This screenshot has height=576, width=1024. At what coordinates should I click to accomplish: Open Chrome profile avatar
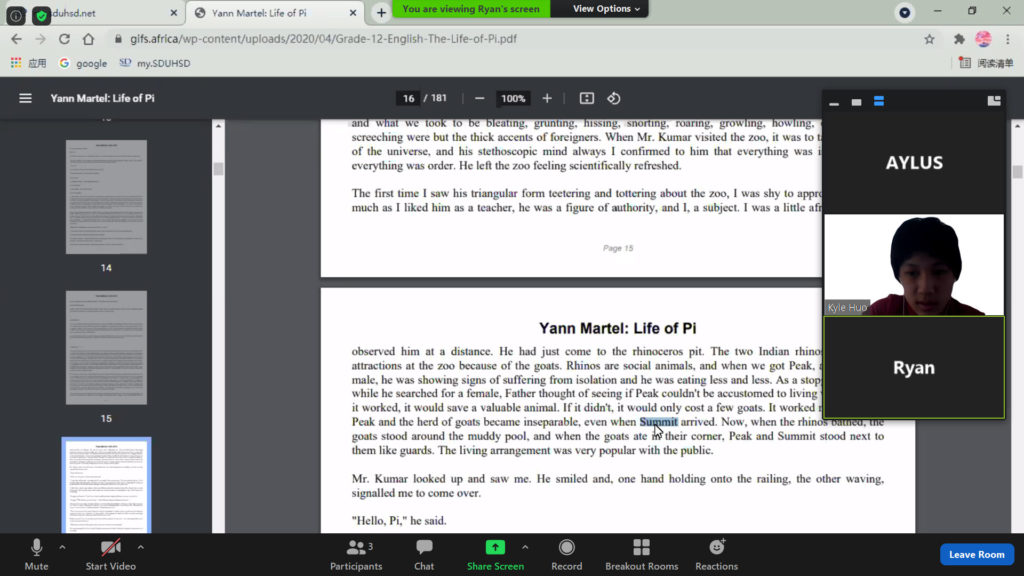point(983,39)
